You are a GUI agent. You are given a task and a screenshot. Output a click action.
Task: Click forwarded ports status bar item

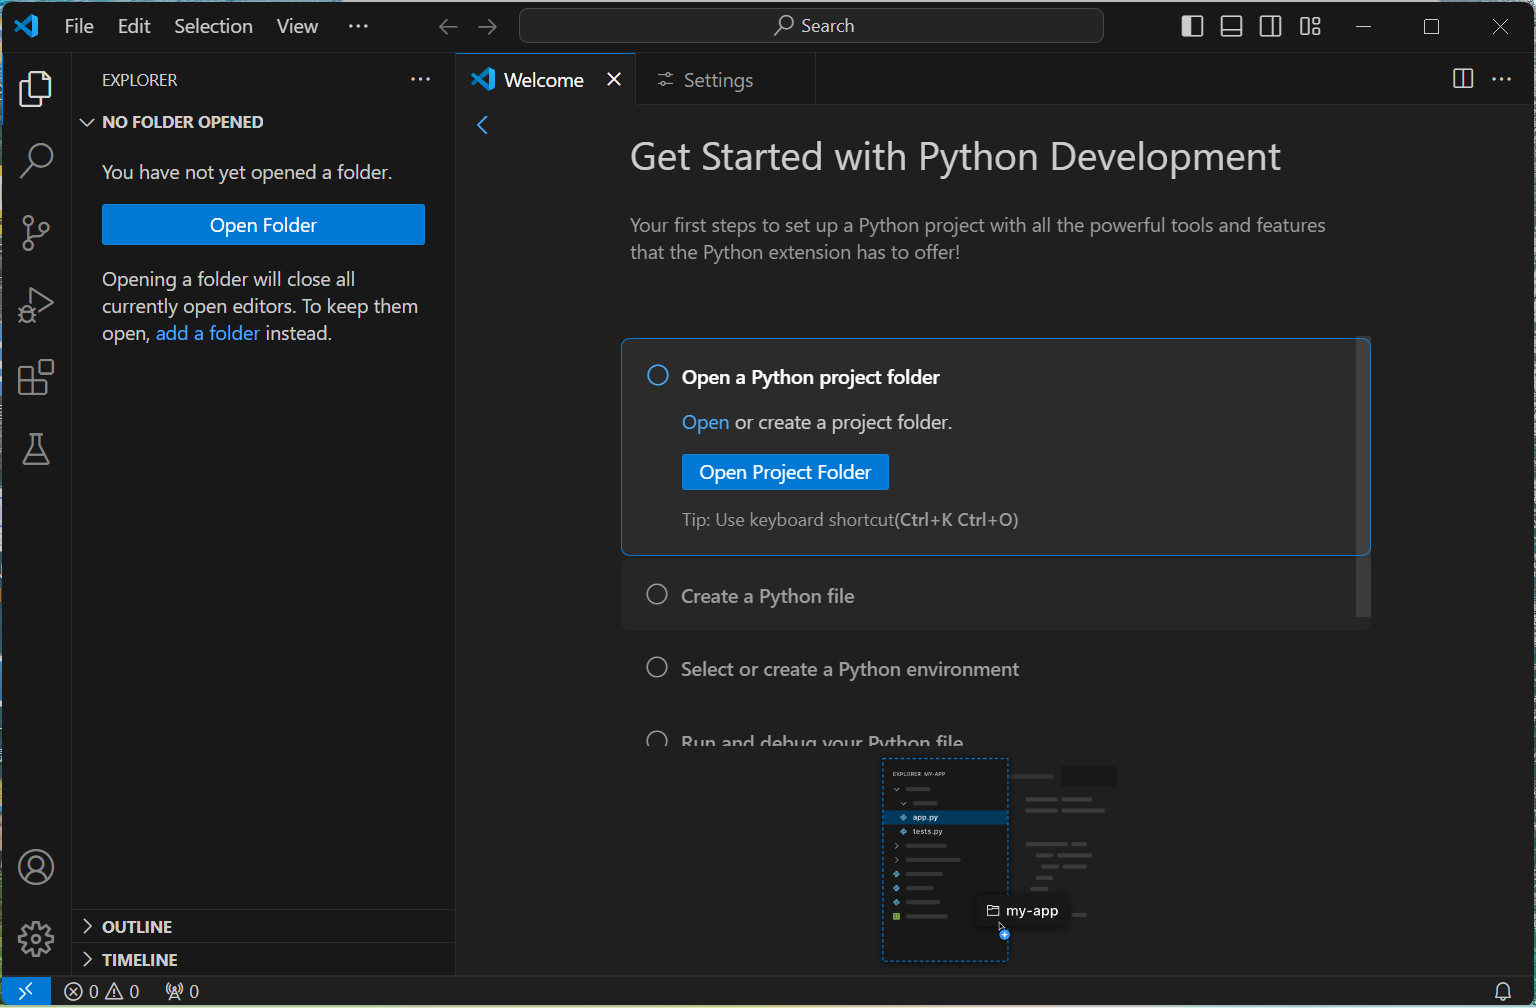click(182, 991)
